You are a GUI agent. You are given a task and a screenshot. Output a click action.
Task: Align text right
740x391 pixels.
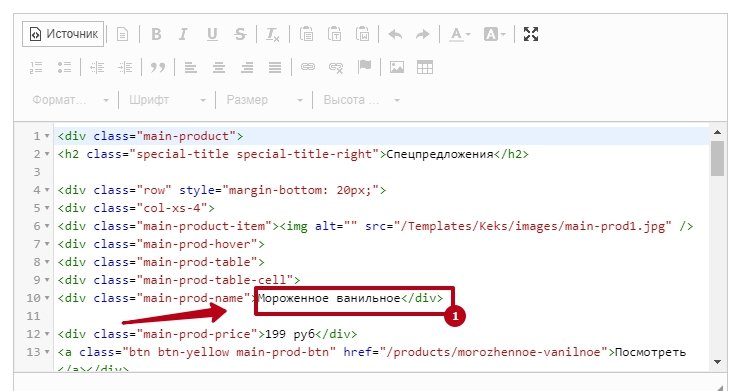(x=247, y=68)
